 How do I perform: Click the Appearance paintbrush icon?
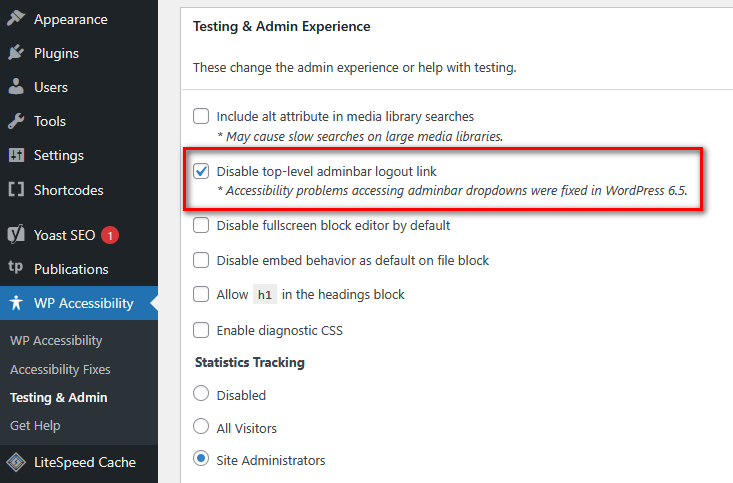(x=16, y=19)
